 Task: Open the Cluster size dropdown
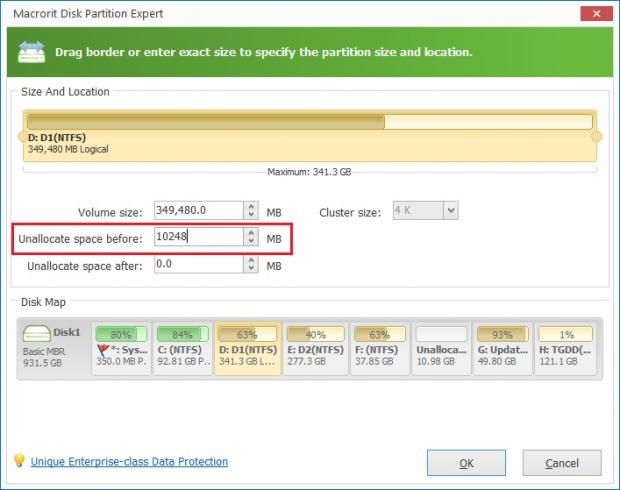tap(450, 211)
